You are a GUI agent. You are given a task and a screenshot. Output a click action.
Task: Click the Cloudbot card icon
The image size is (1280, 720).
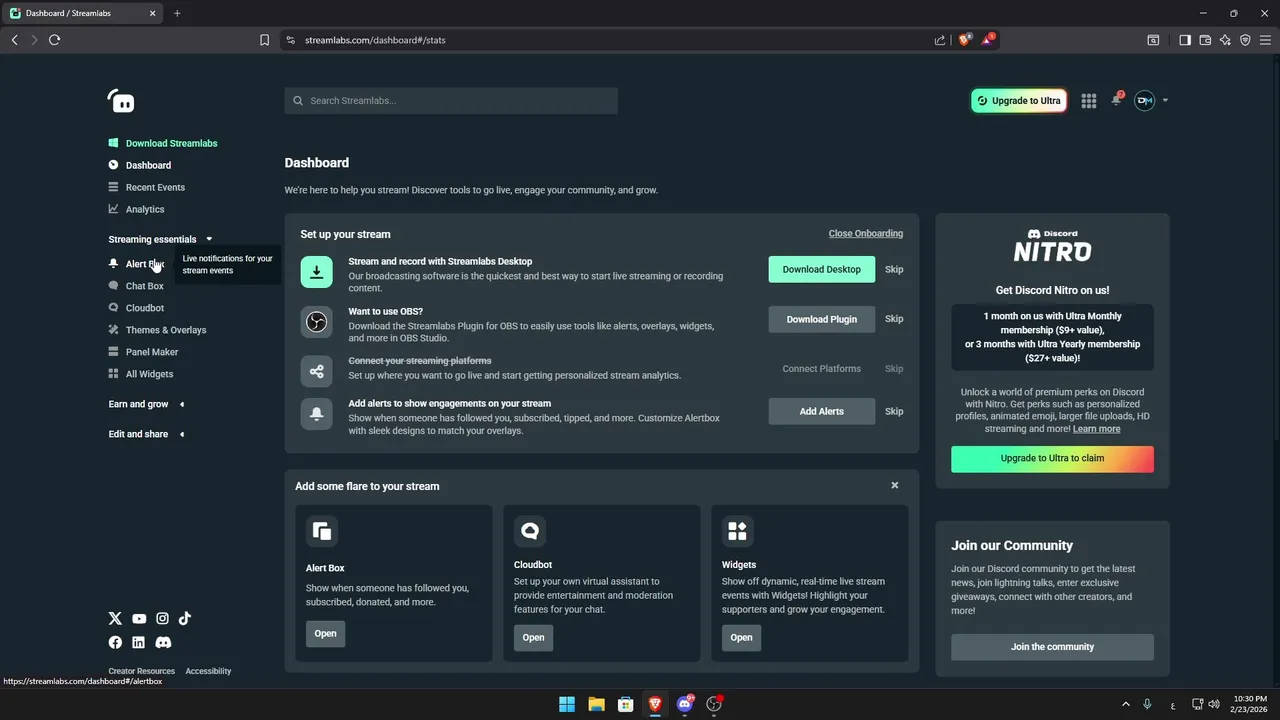click(x=530, y=531)
